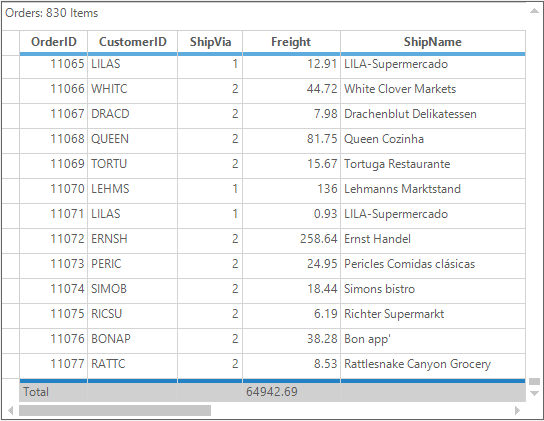
Task: Select row header for order 11077
Action: tap(10, 366)
